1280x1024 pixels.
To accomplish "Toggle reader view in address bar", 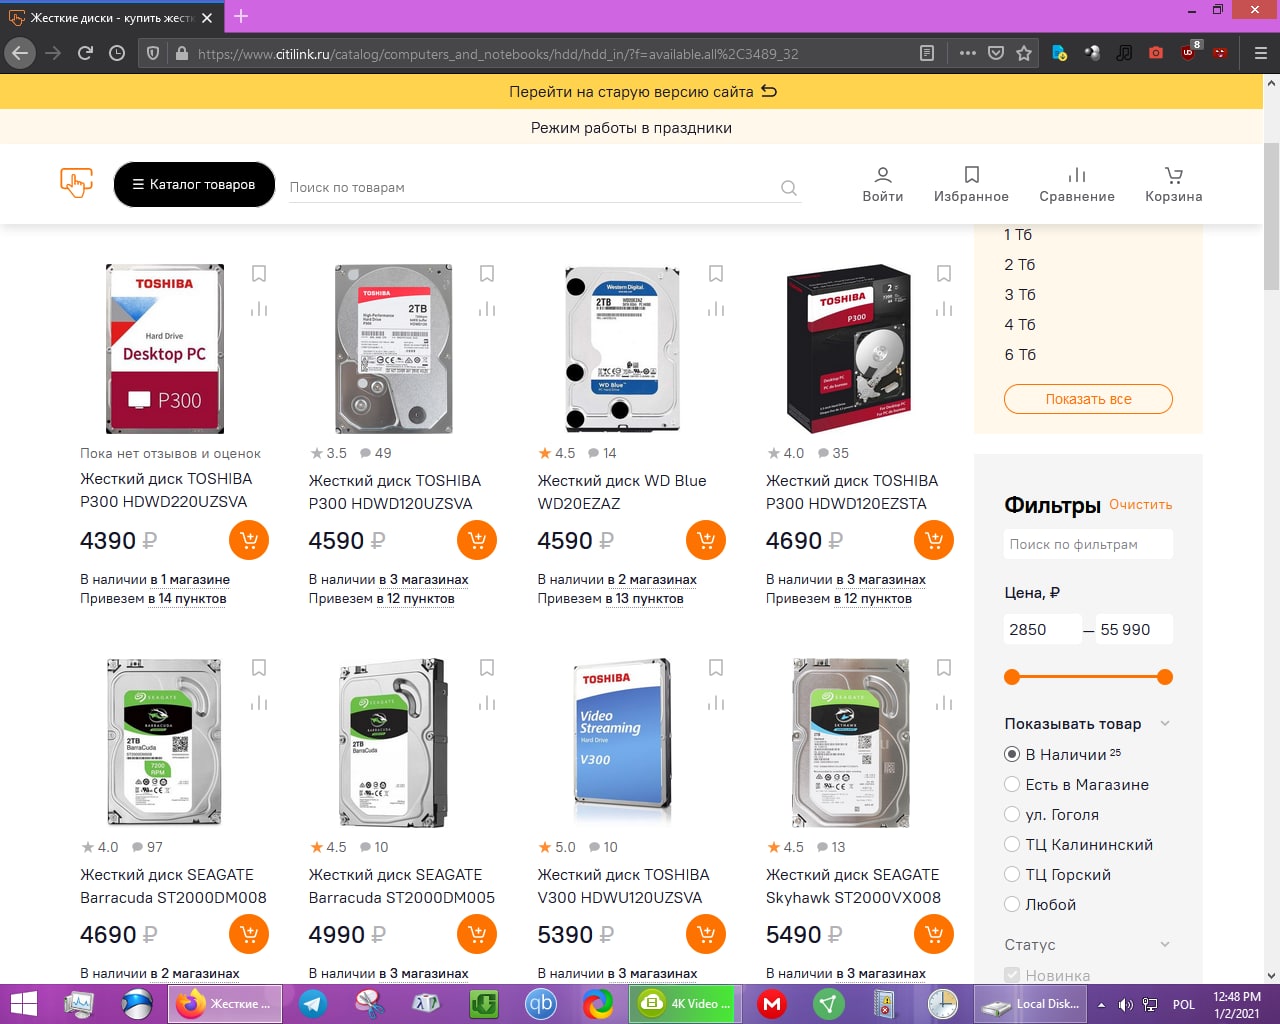I will pyautogui.click(x=927, y=53).
